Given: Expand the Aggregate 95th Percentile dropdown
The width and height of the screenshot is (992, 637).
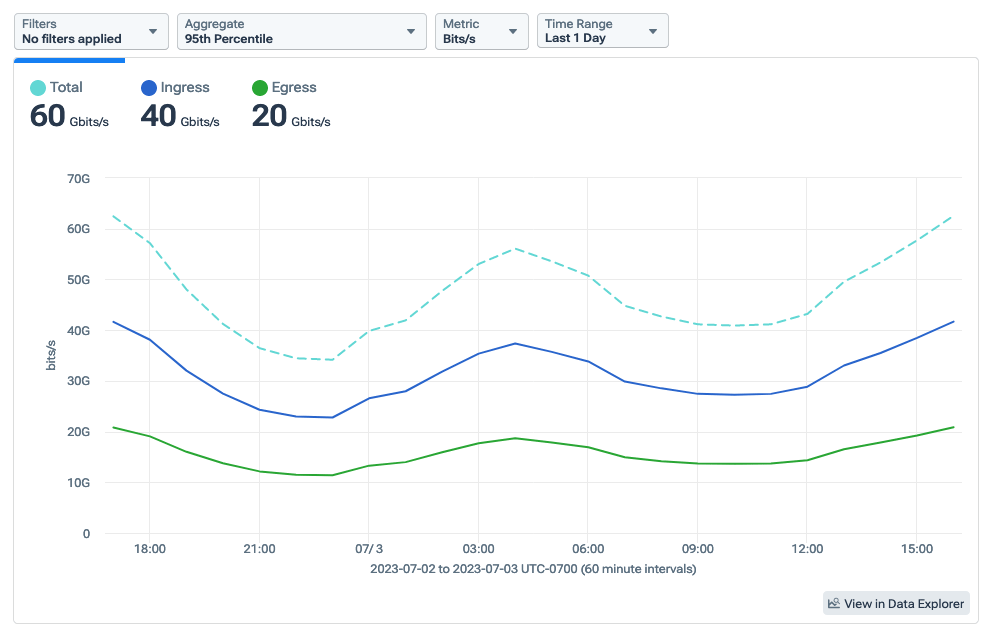Looking at the screenshot, I should (x=300, y=31).
